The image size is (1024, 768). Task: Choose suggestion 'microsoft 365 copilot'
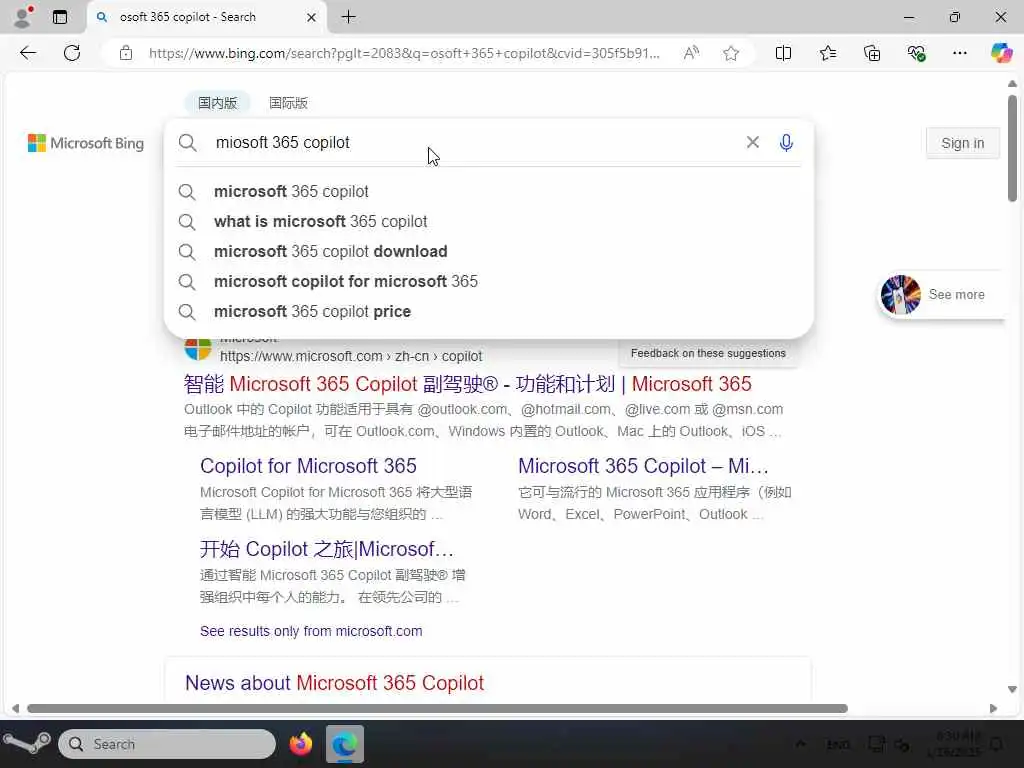pos(488,191)
